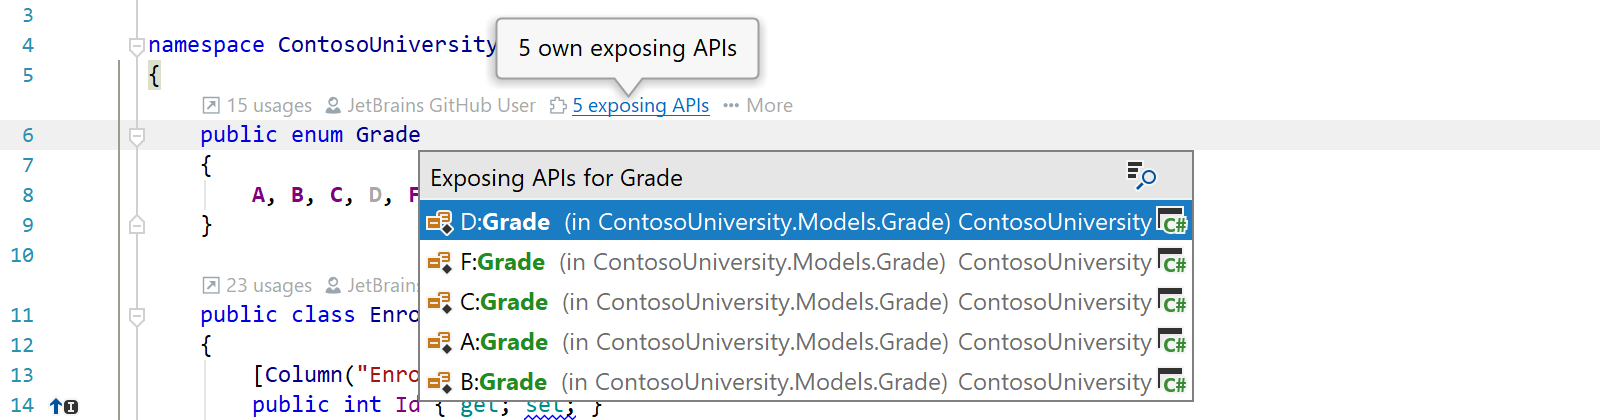Select B:Grade in the exposing APIs list
Image resolution: width=1600 pixels, height=420 pixels.
[x=806, y=381]
